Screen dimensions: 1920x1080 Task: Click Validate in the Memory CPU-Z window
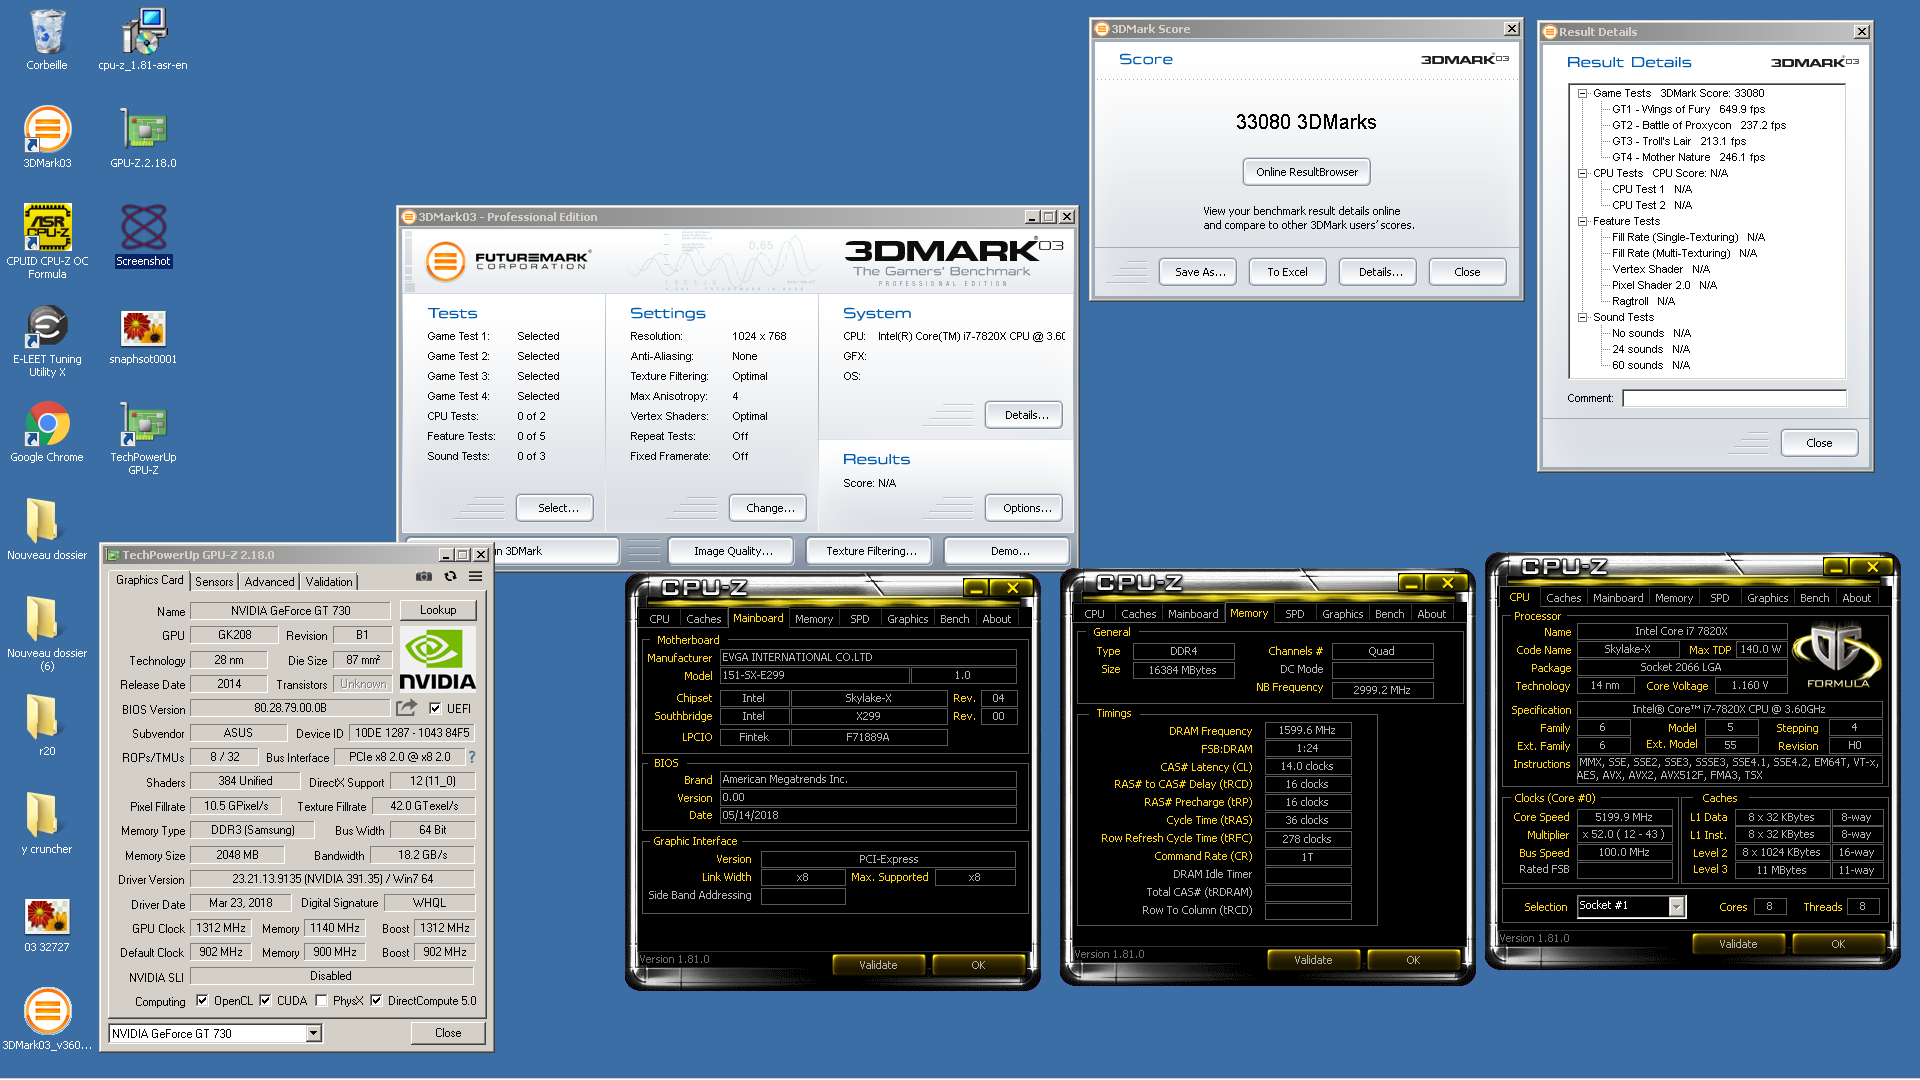tap(1312, 960)
